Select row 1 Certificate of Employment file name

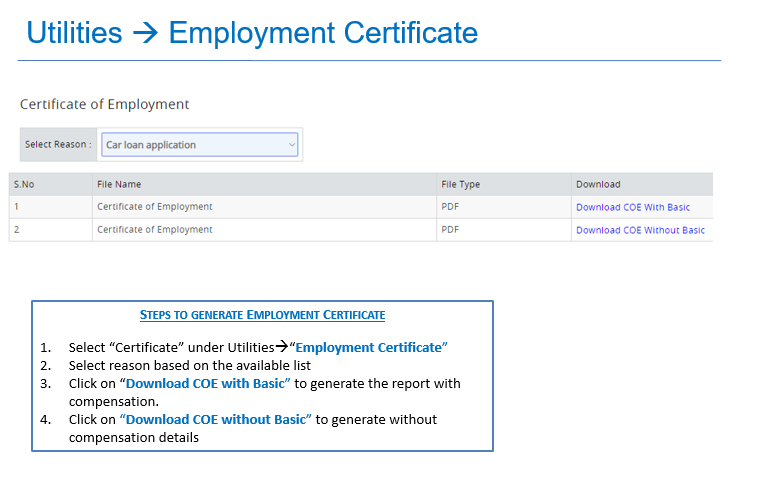point(155,207)
